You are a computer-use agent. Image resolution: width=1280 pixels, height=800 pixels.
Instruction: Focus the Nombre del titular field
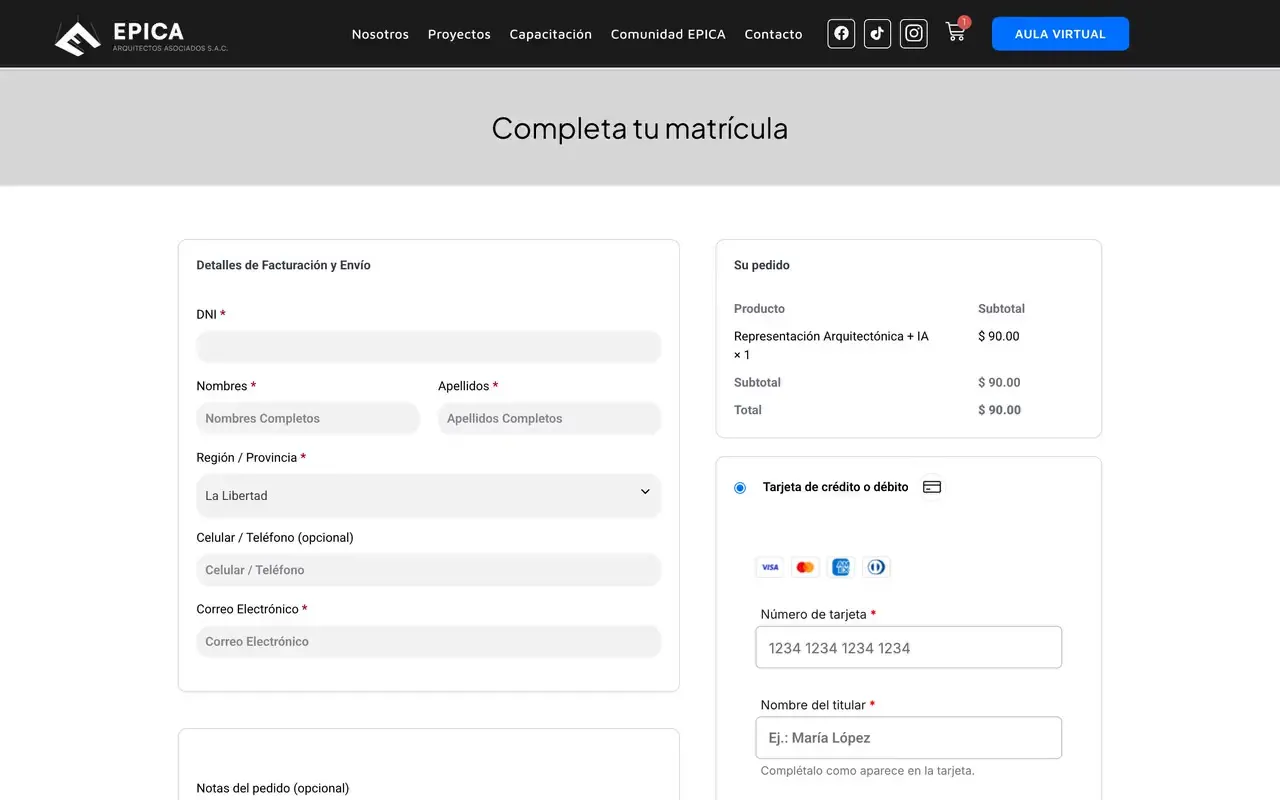tap(909, 738)
